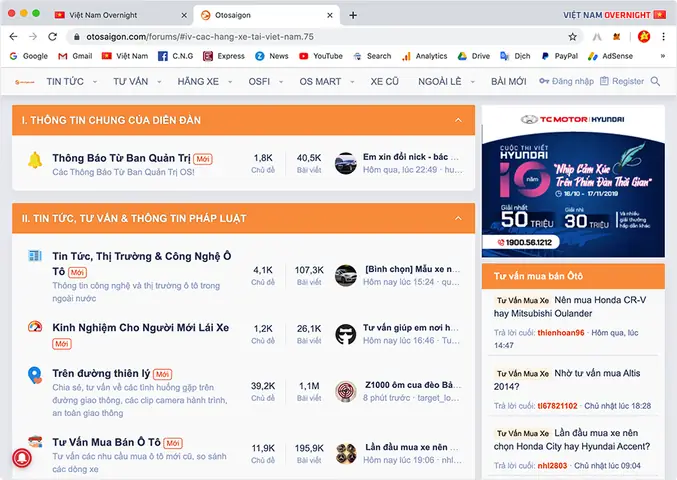Click the red notification bell button
The width and height of the screenshot is (677, 480).
[22, 457]
